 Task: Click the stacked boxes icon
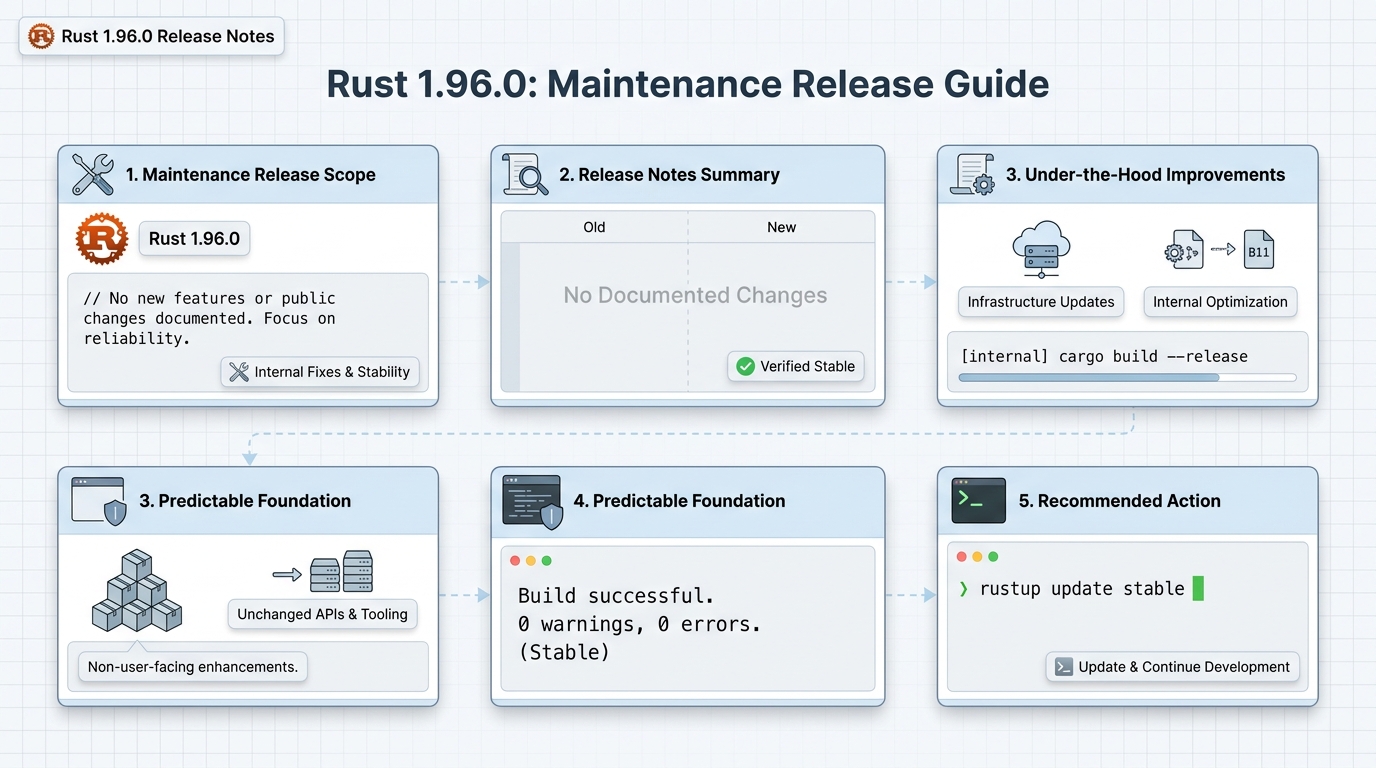coord(137,591)
